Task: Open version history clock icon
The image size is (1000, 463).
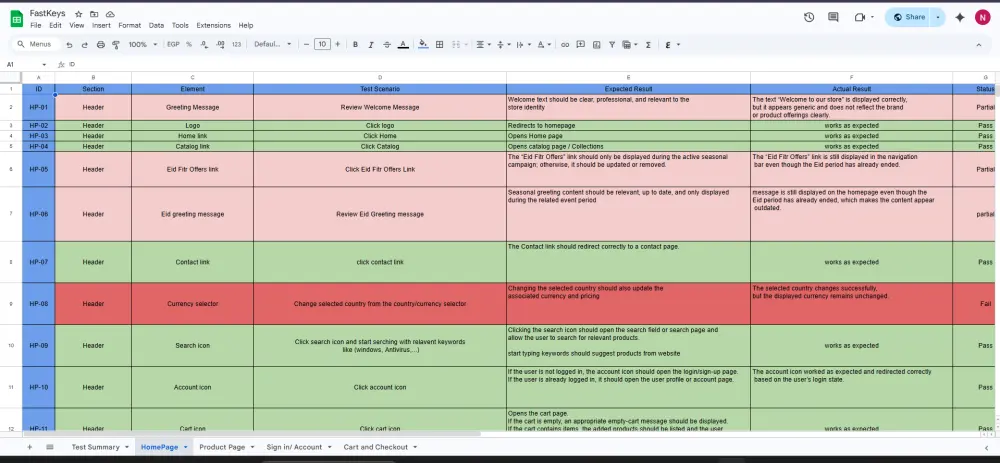Action: point(809,17)
